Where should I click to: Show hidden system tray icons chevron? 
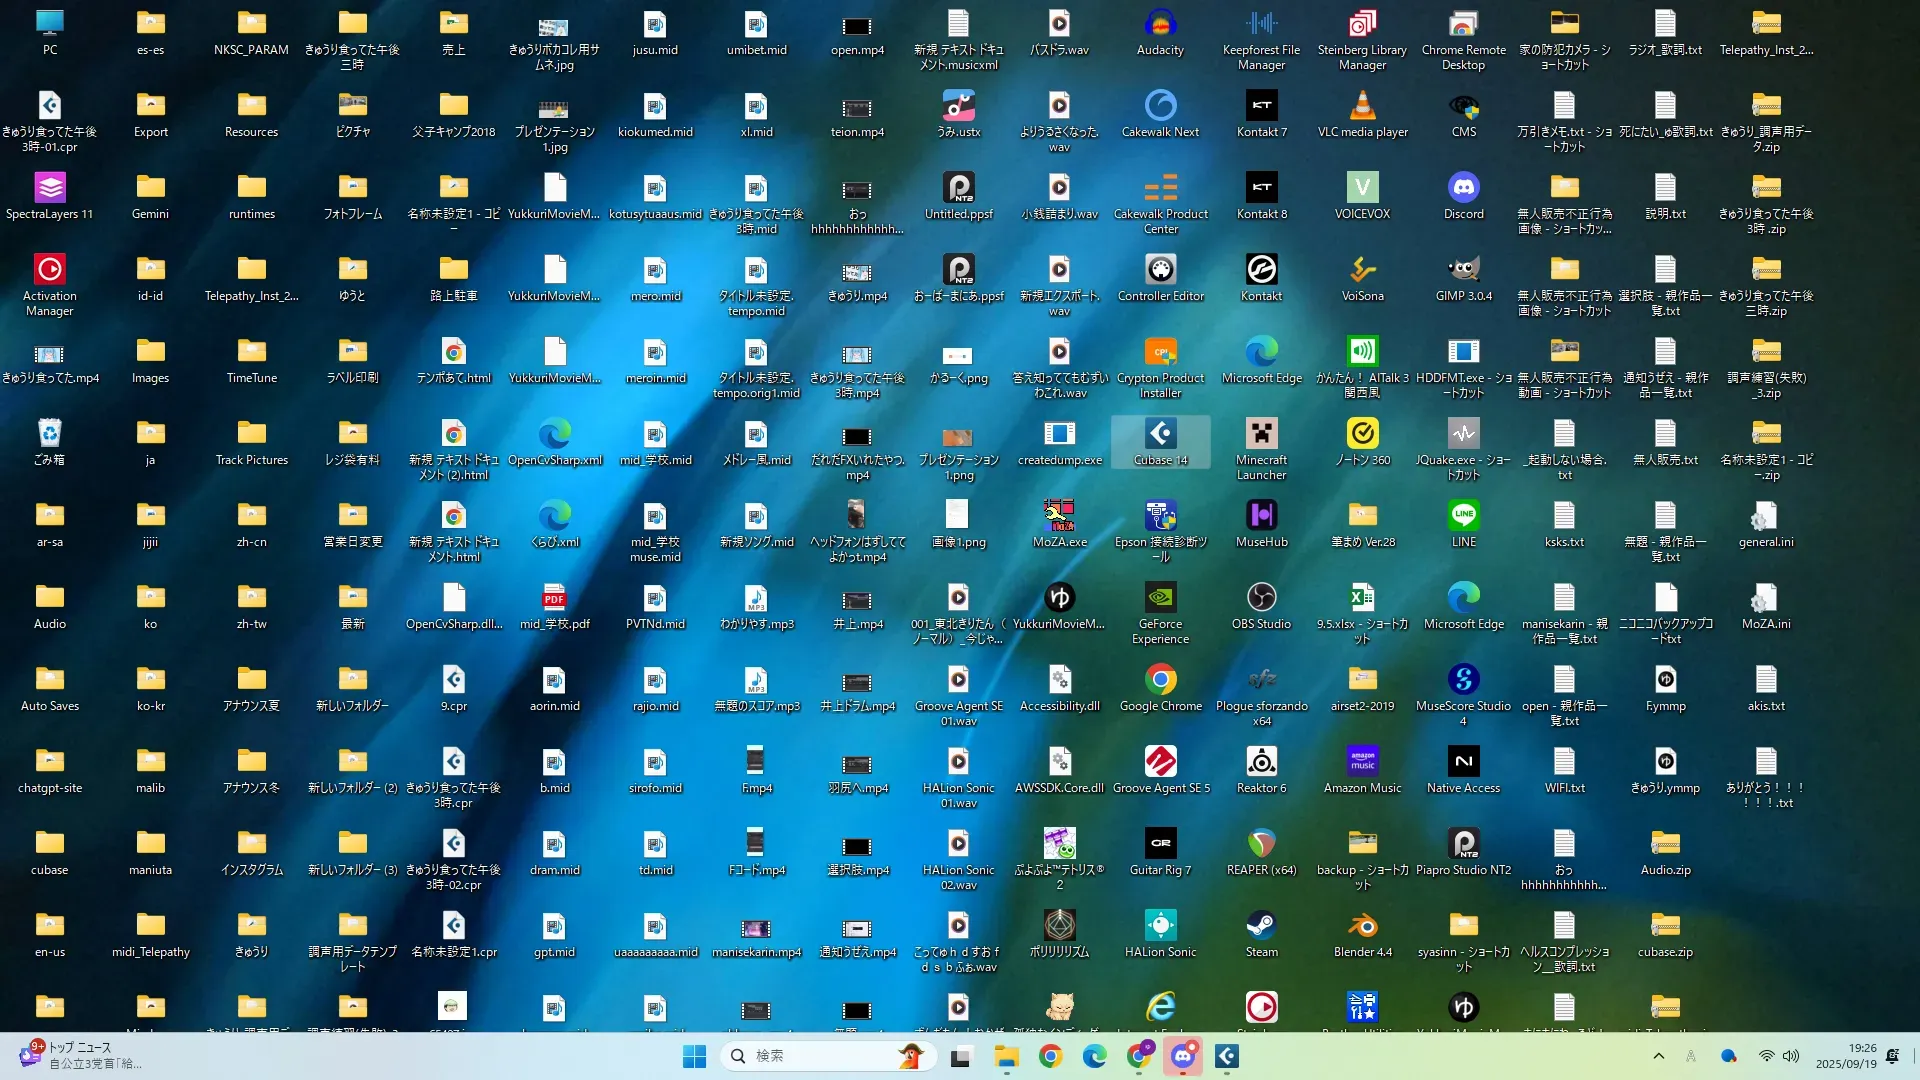(x=1658, y=1056)
